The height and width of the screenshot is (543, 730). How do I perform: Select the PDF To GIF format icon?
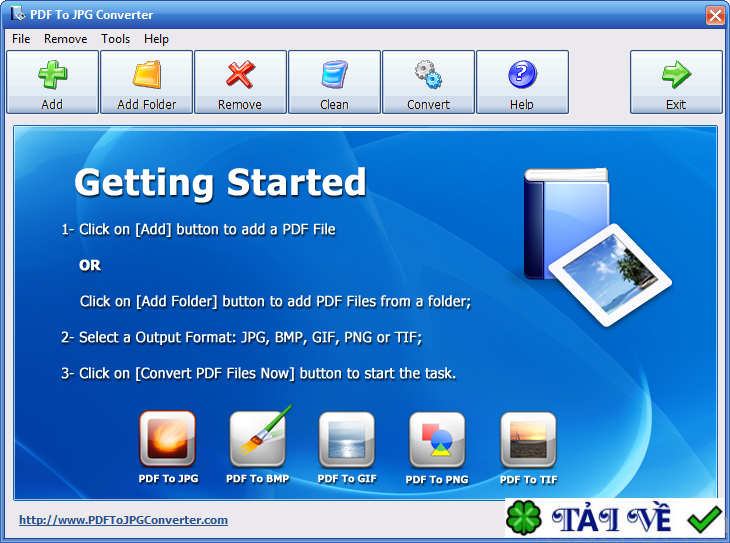347,440
